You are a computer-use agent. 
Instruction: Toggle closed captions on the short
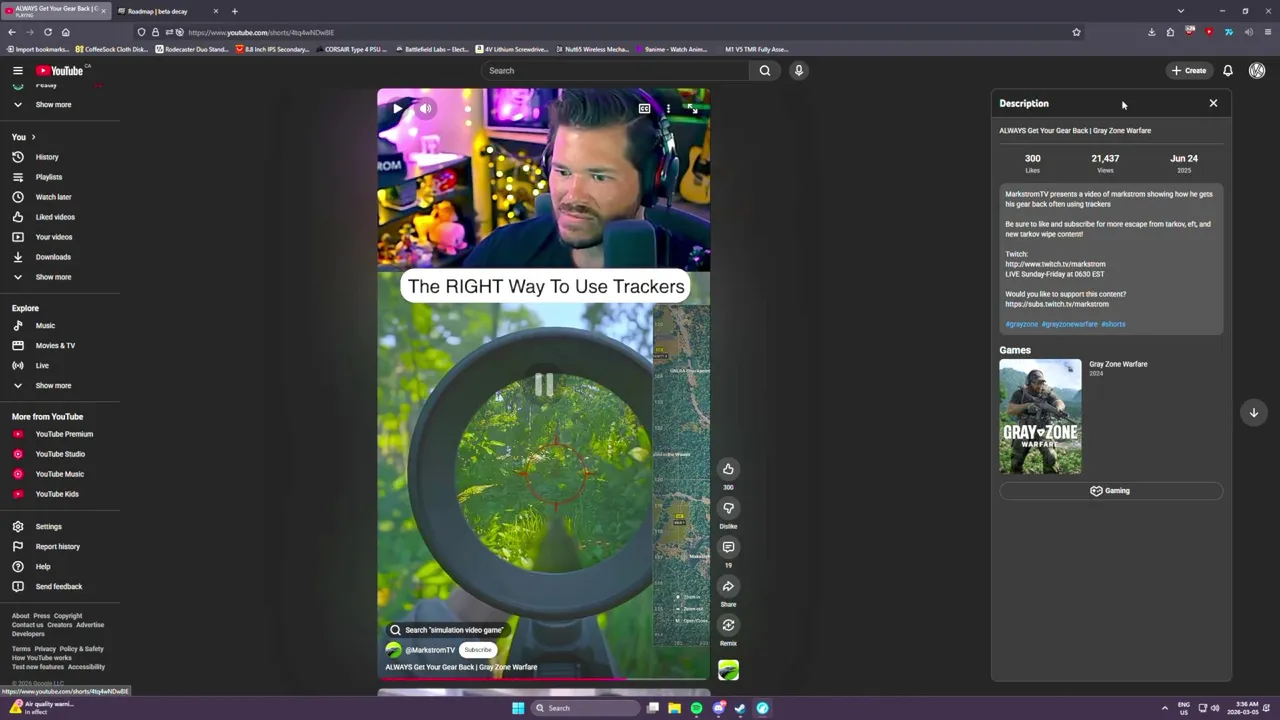(x=645, y=108)
